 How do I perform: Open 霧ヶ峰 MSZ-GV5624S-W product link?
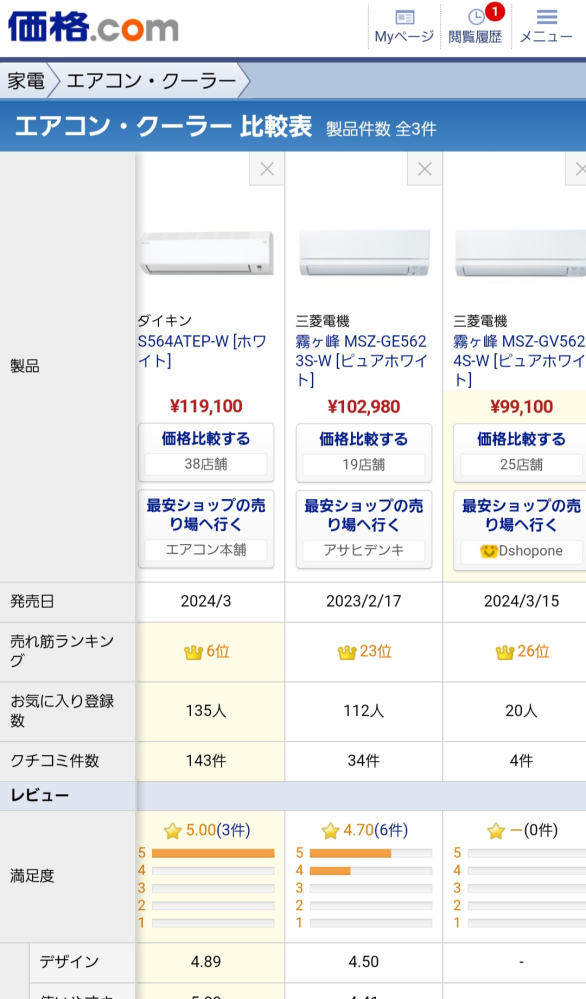coord(518,360)
